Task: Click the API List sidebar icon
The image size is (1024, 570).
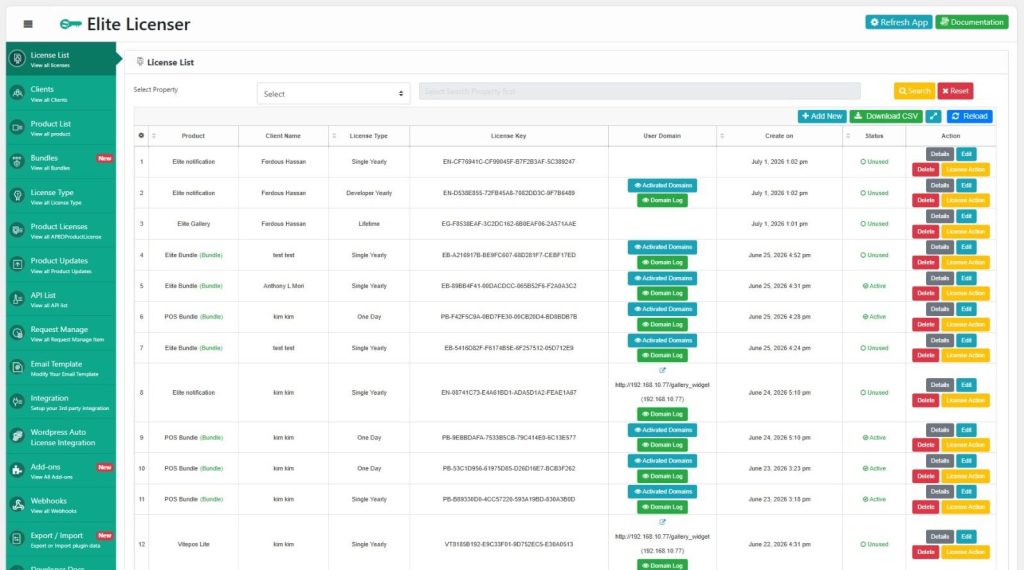Action: [17, 299]
